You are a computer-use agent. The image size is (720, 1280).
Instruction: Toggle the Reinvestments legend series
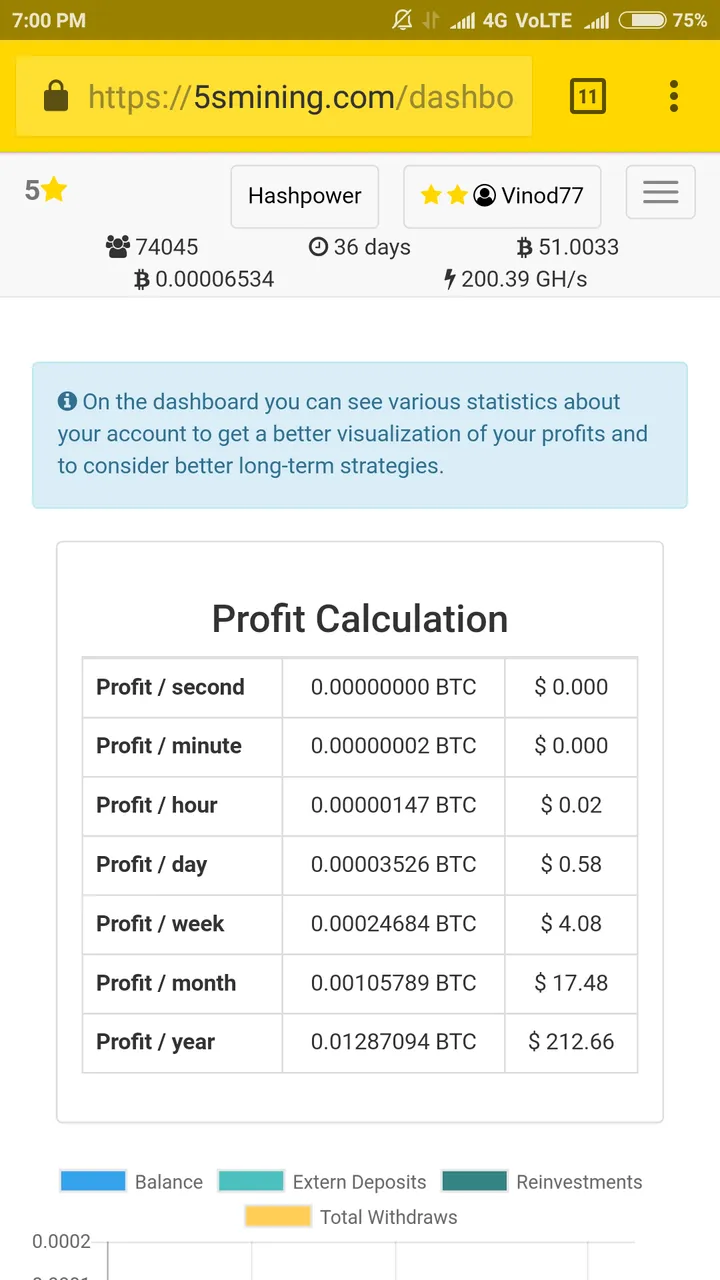(x=542, y=1181)
